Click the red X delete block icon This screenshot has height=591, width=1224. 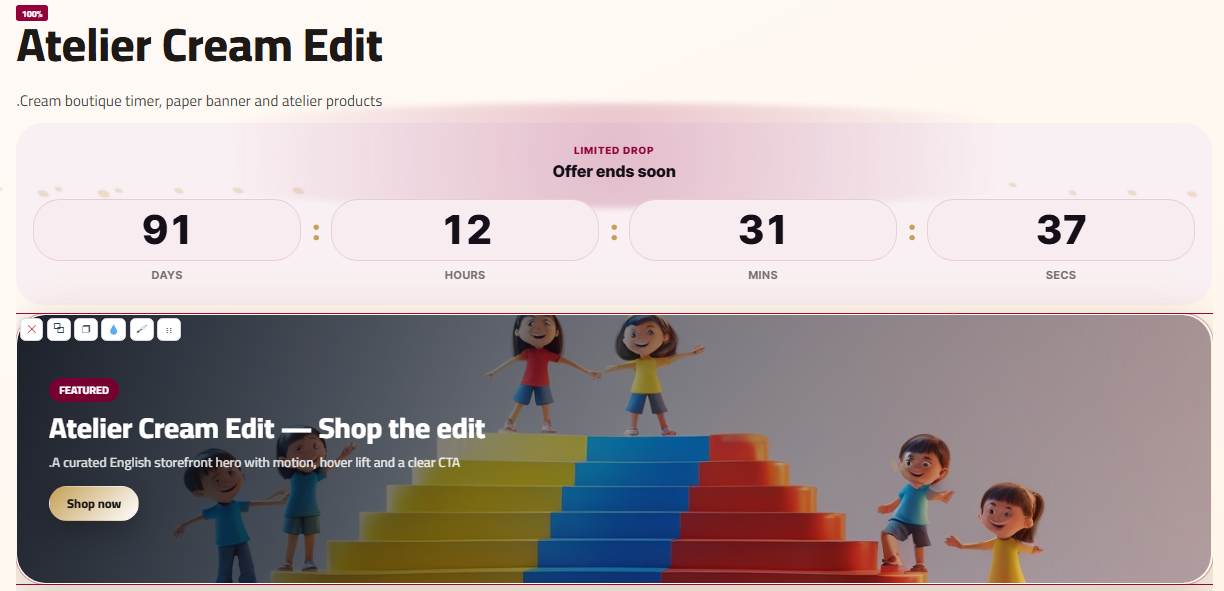point(31,329)
